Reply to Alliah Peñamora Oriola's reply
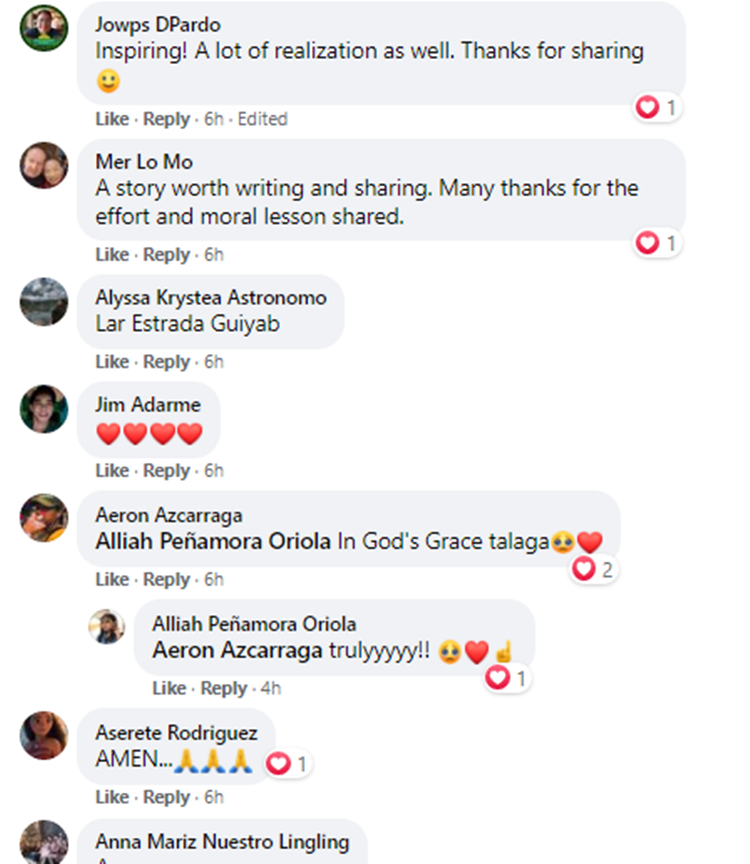The image size is (750, 864). (223, 689)
